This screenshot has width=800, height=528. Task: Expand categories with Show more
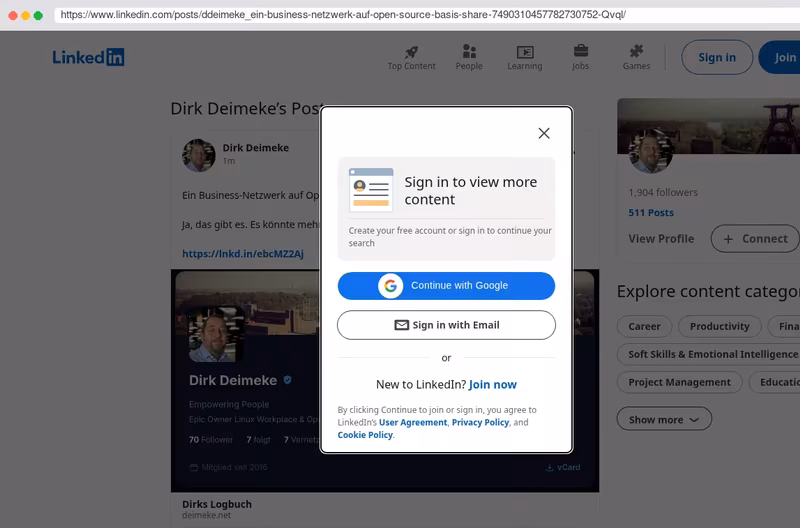click(x=664, y=419)
